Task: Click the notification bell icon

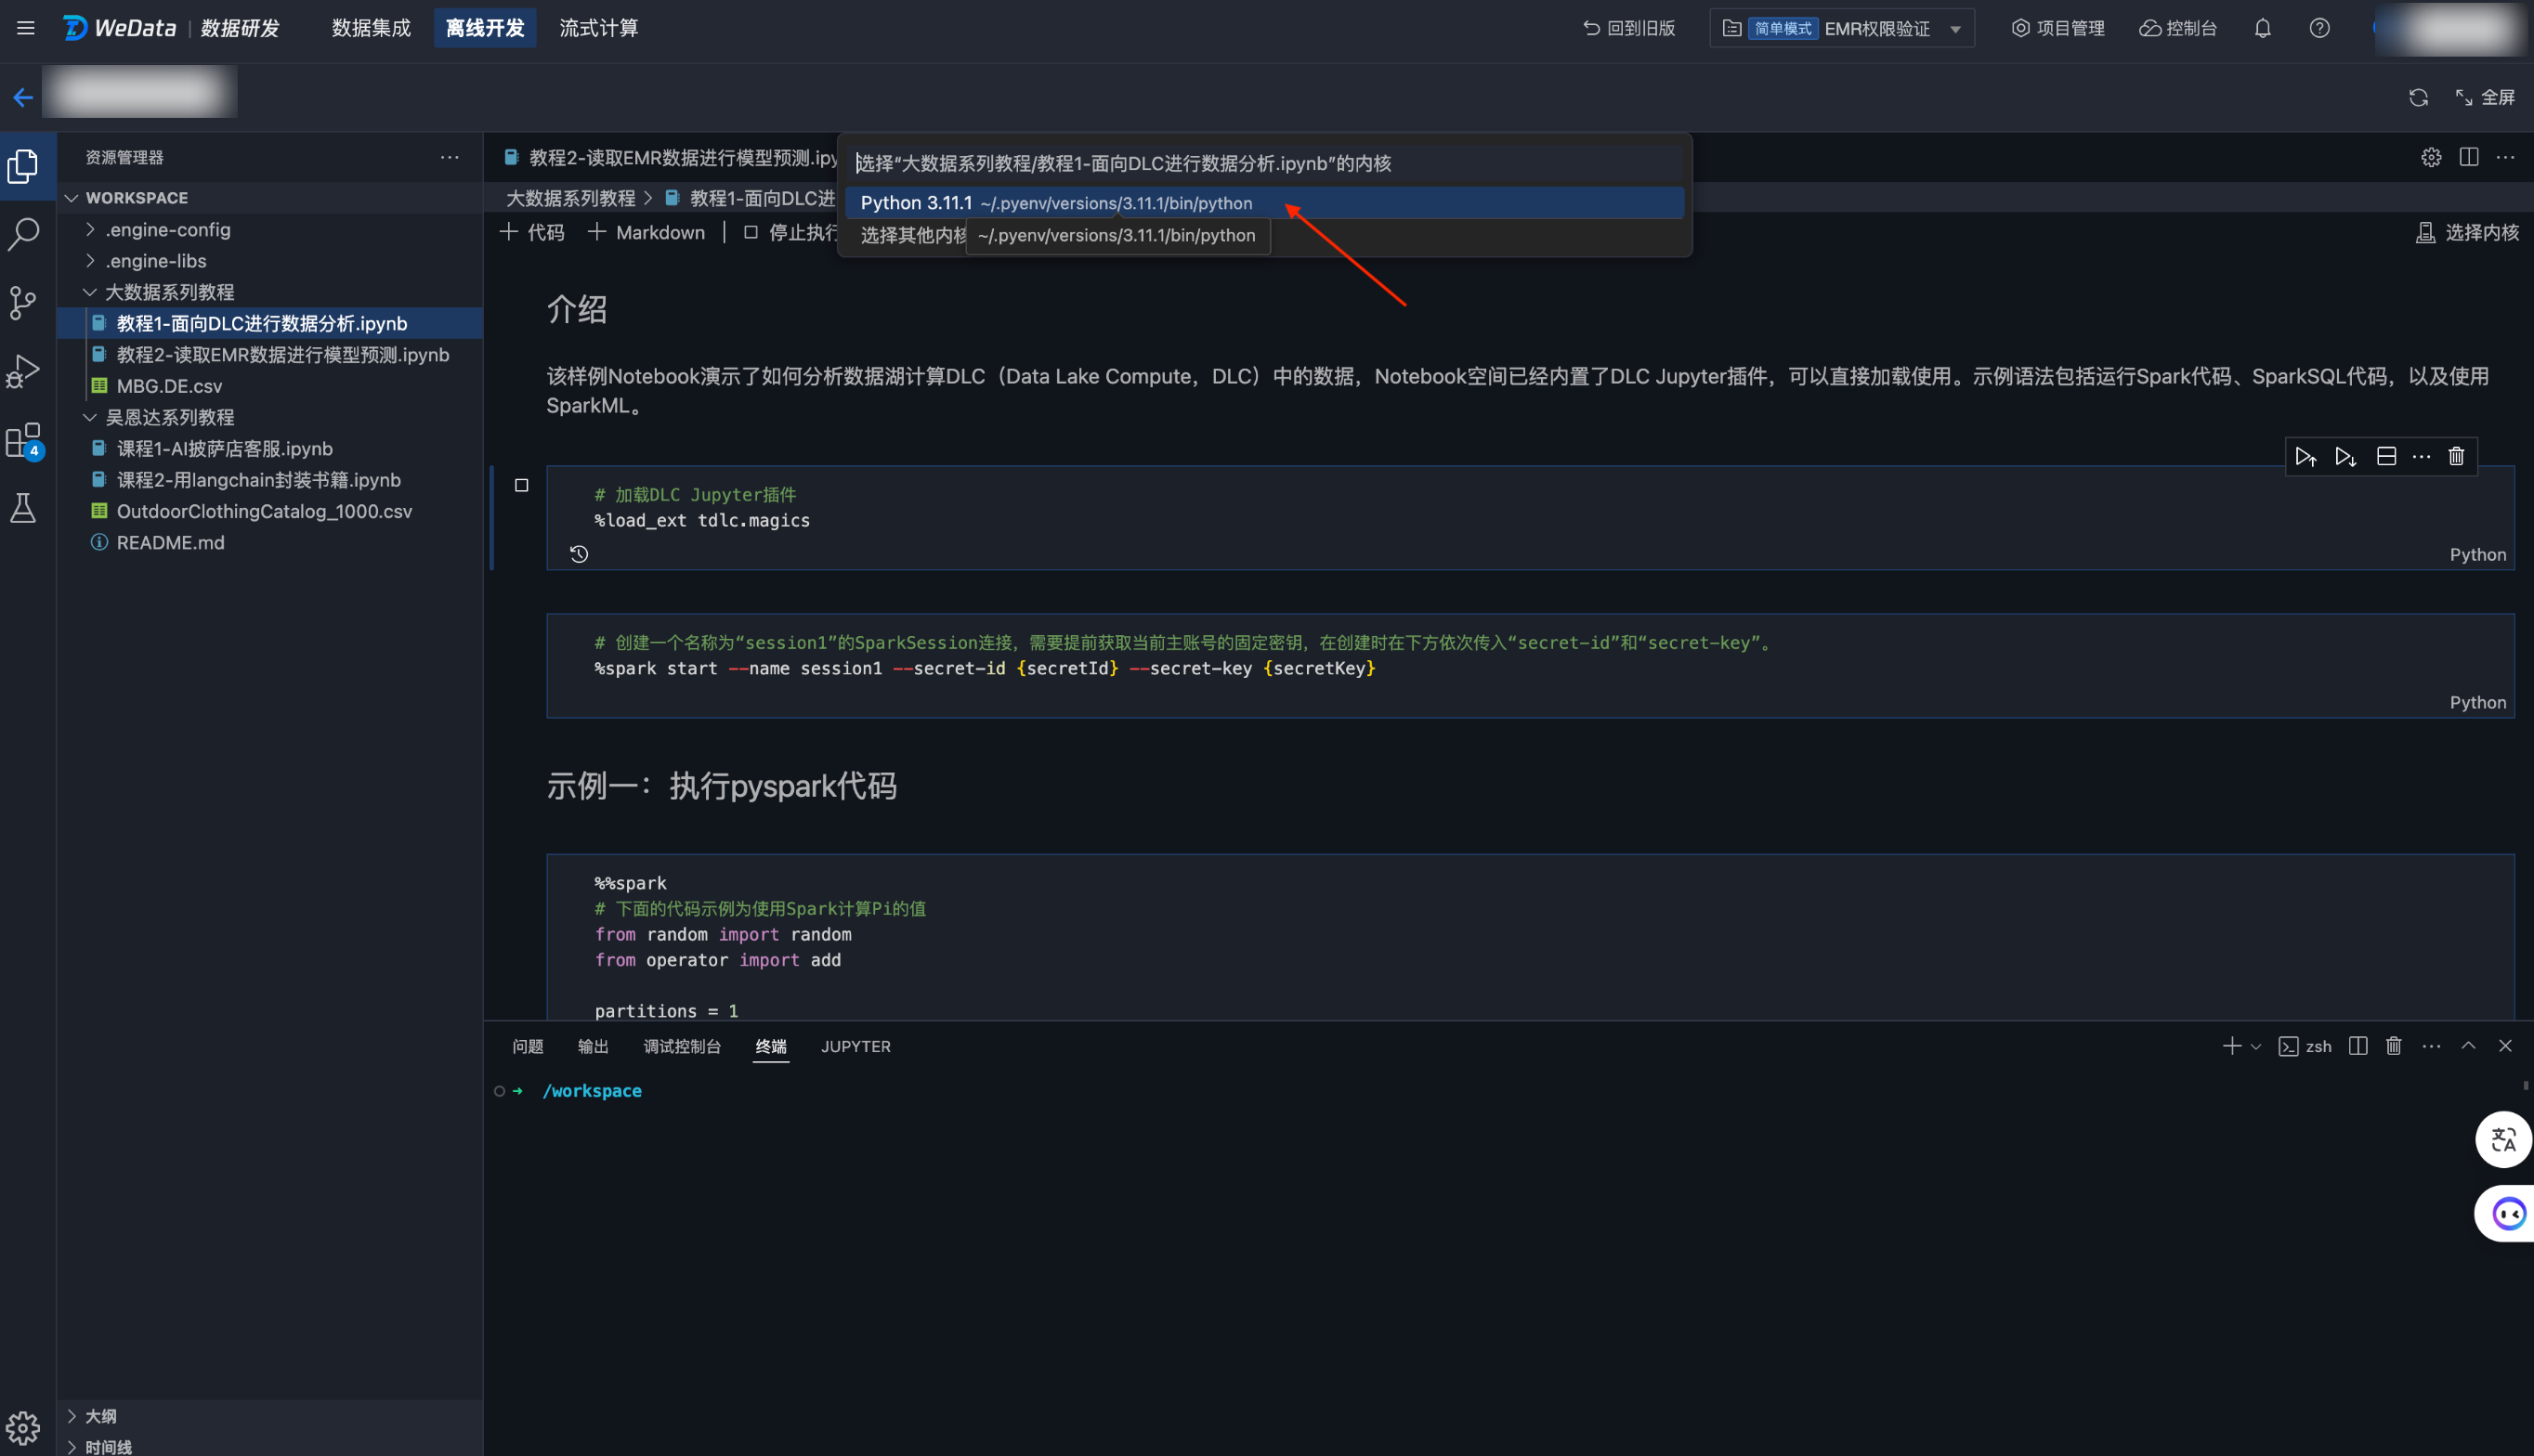Action: pos(2262,28)
